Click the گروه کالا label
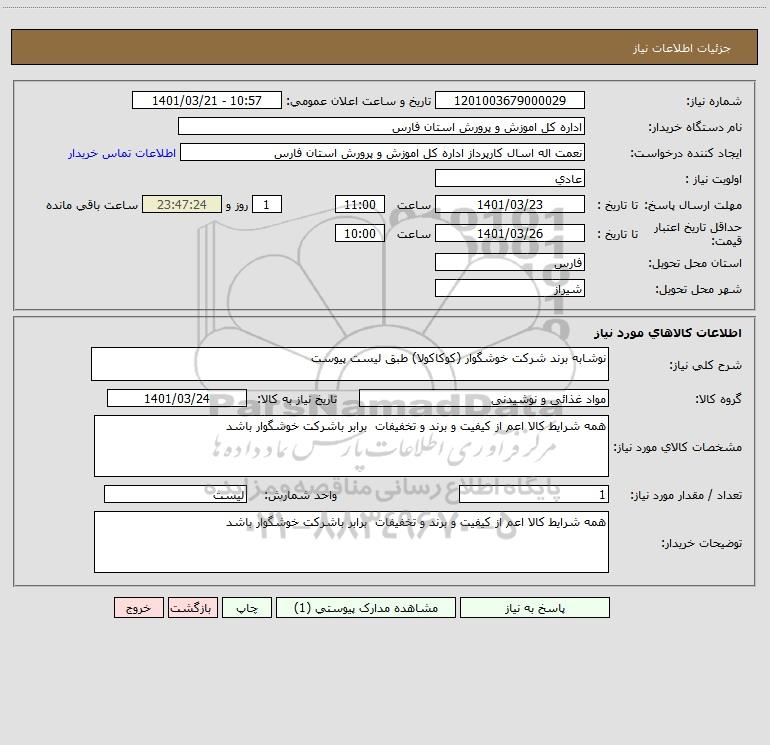This screenshot has height=745, width=770. click(718, 399)
